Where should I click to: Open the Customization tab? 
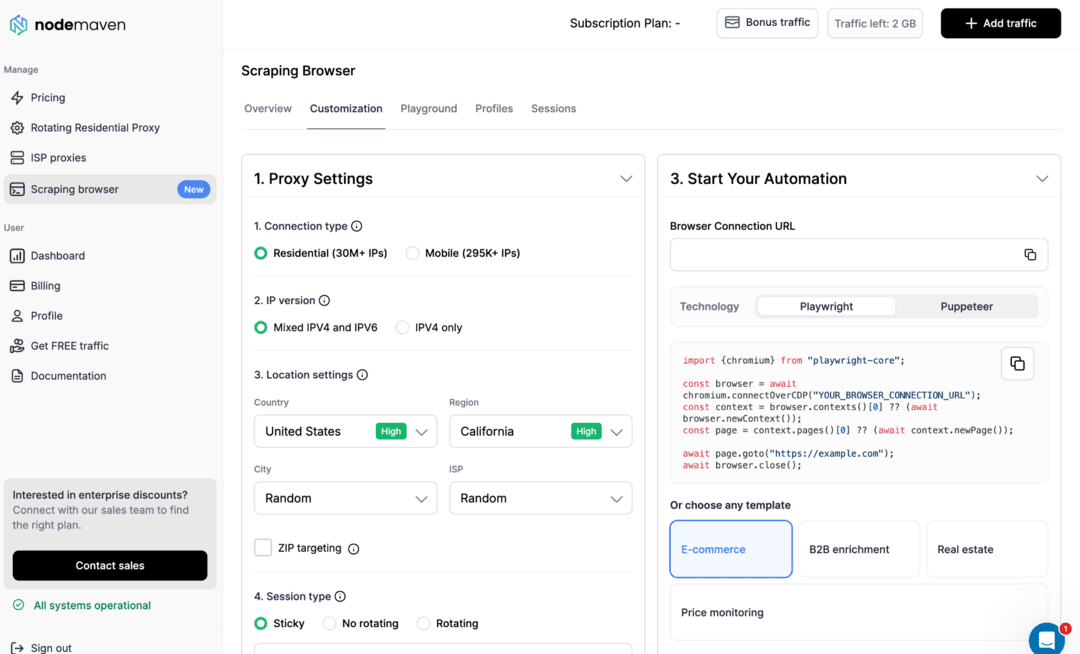pyautogui.click(x=346, y=109)
